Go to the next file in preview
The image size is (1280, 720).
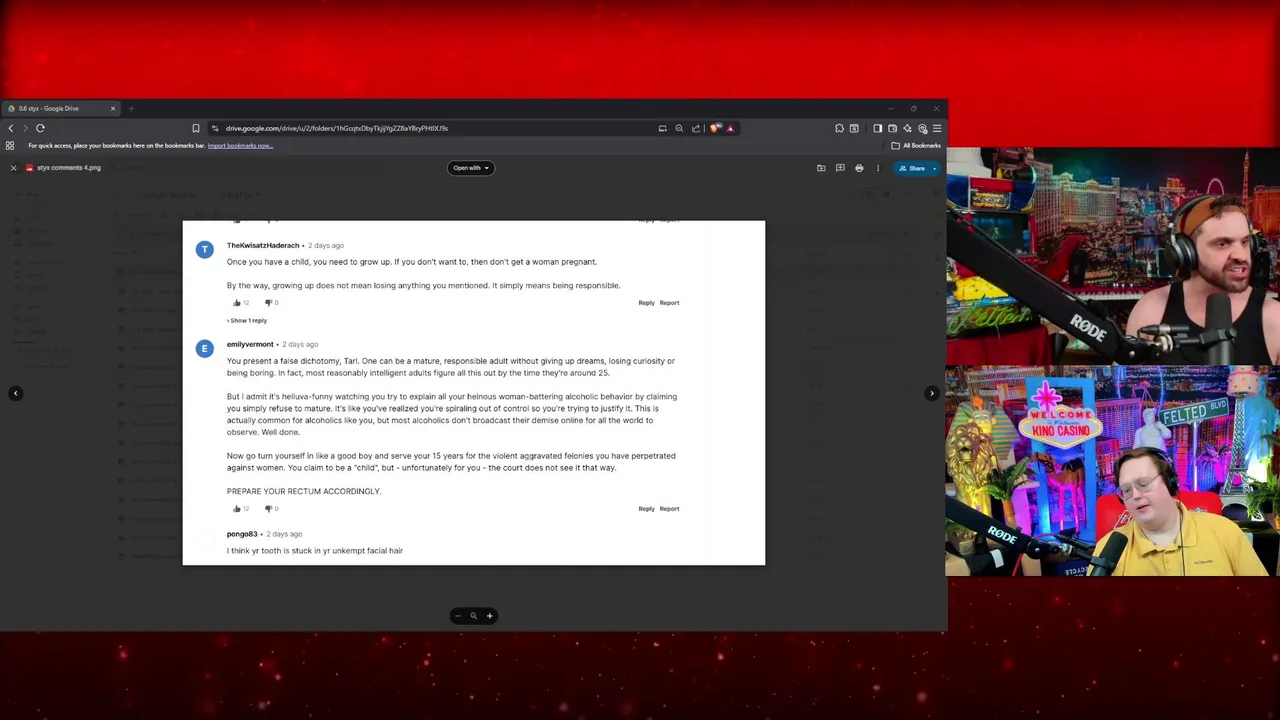[932, 393]
